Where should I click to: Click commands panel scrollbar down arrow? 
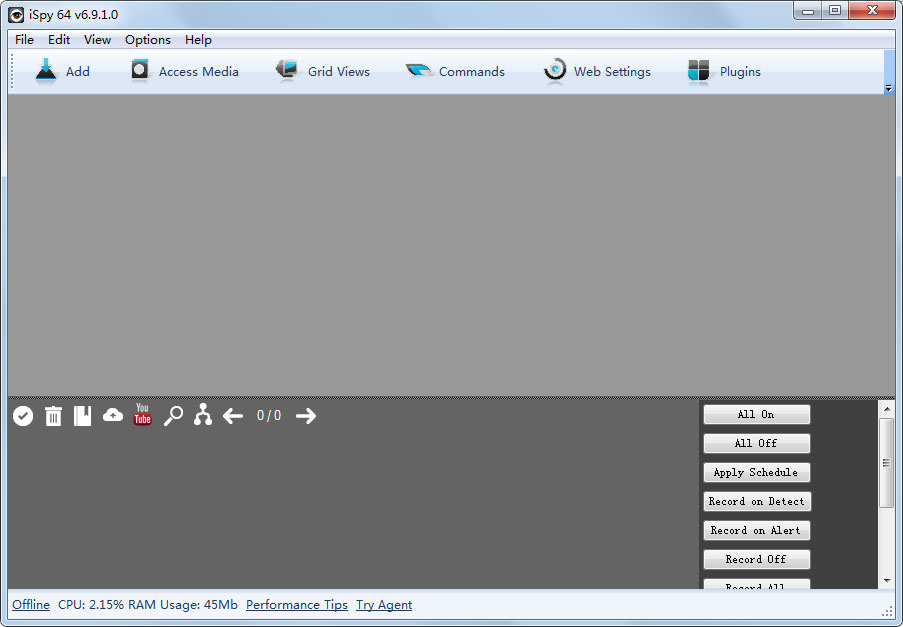click(887, 580)
